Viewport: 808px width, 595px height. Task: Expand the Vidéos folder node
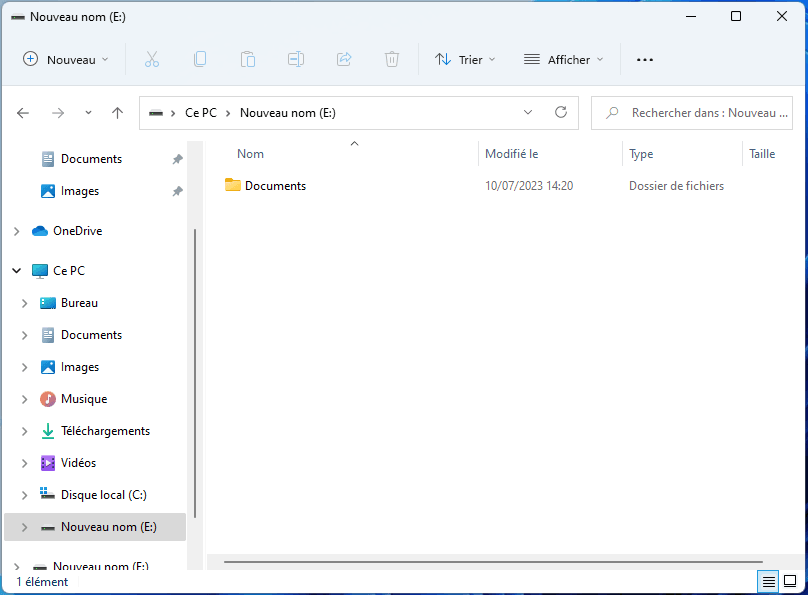tap(24, 463)
